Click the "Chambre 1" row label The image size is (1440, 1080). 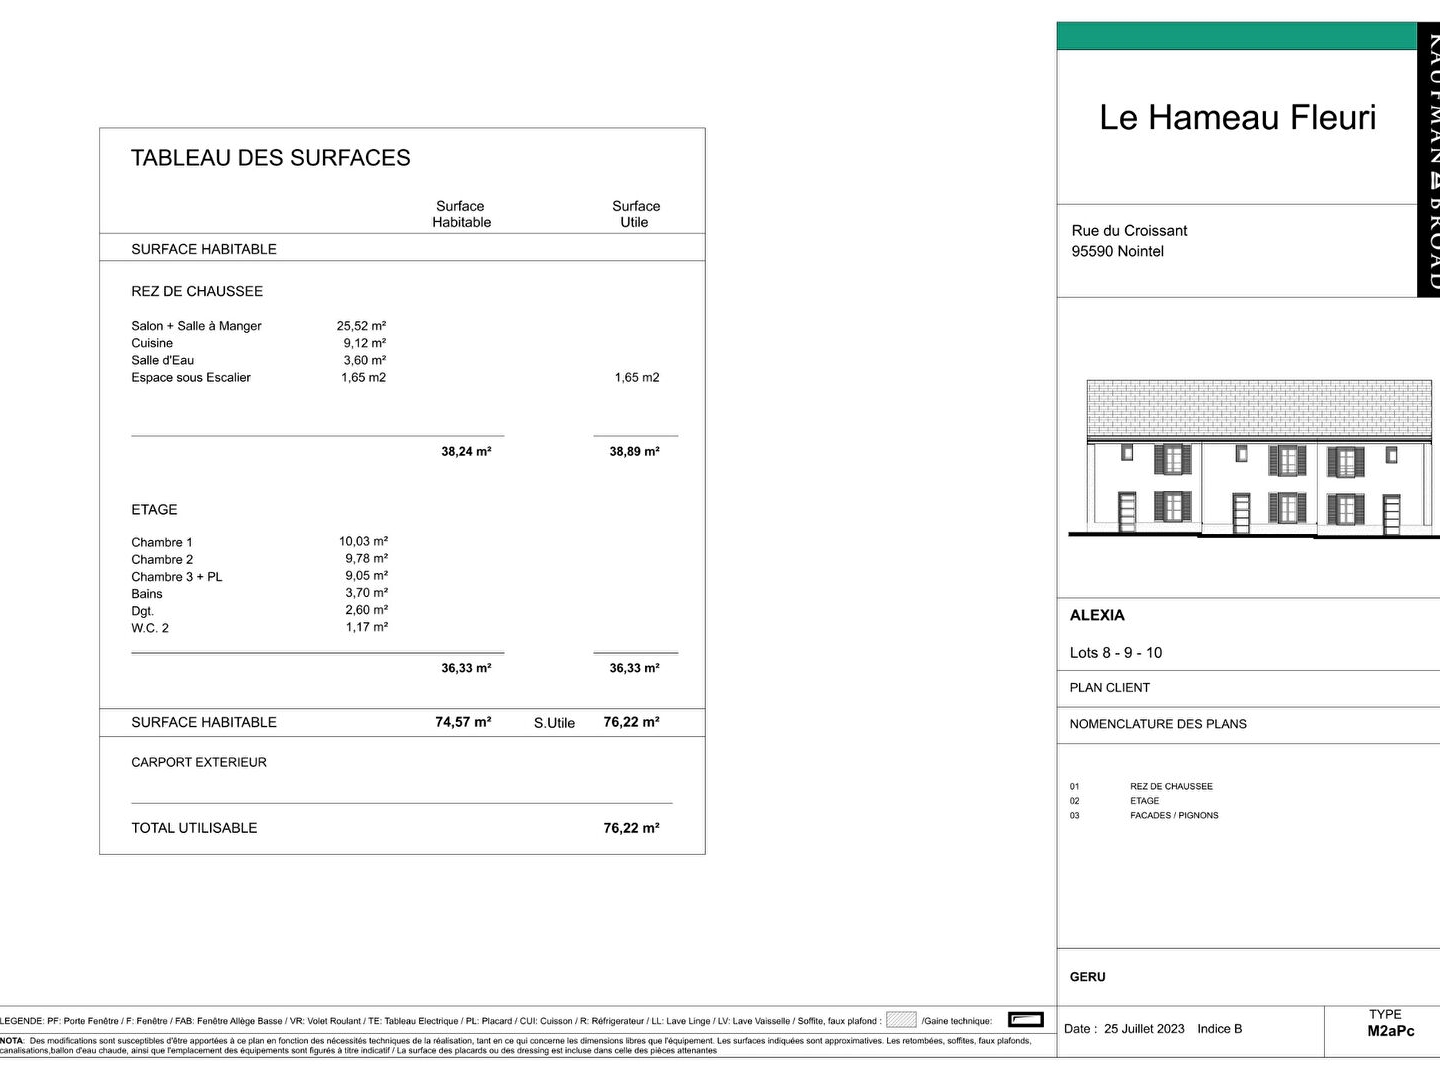coord(162,542)
